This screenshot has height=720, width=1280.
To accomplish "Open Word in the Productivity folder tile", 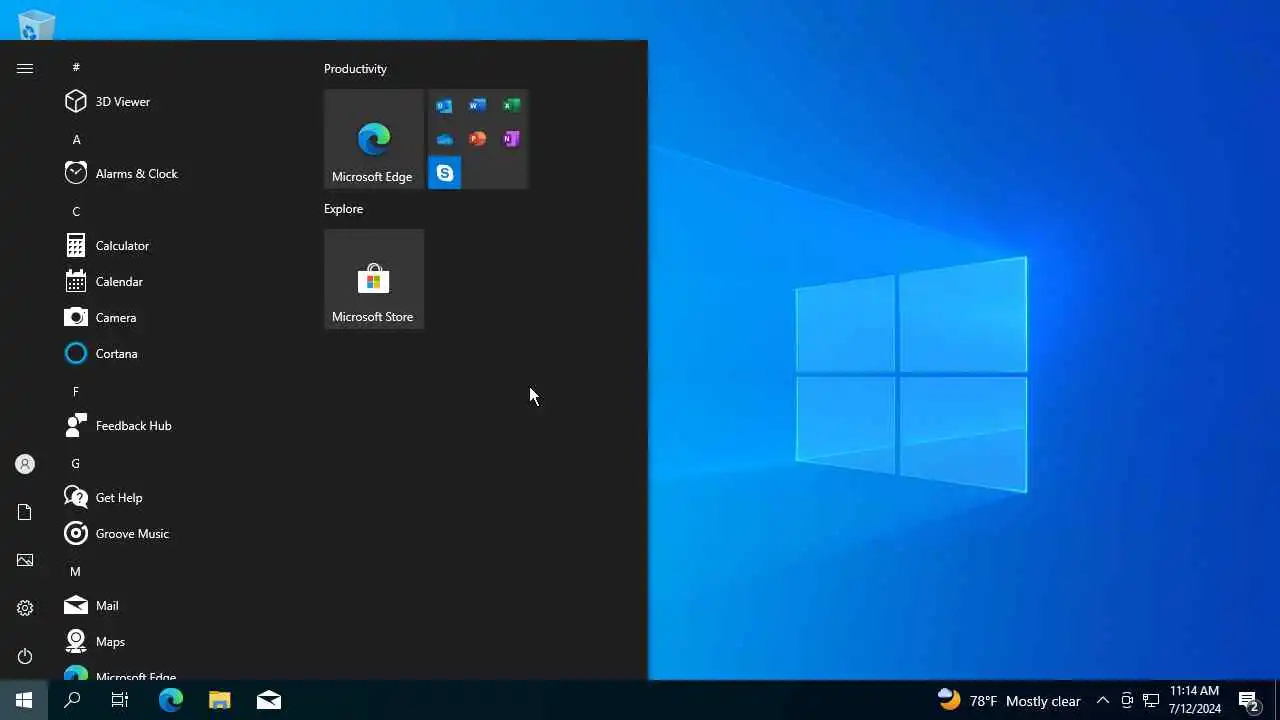I will 478,106.
